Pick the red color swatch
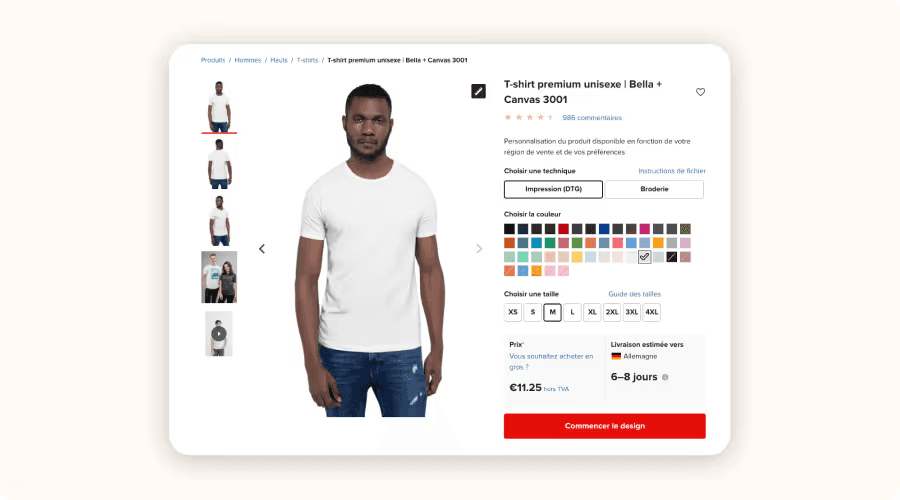This screenshot has width=900, height=500. [564, 229]
